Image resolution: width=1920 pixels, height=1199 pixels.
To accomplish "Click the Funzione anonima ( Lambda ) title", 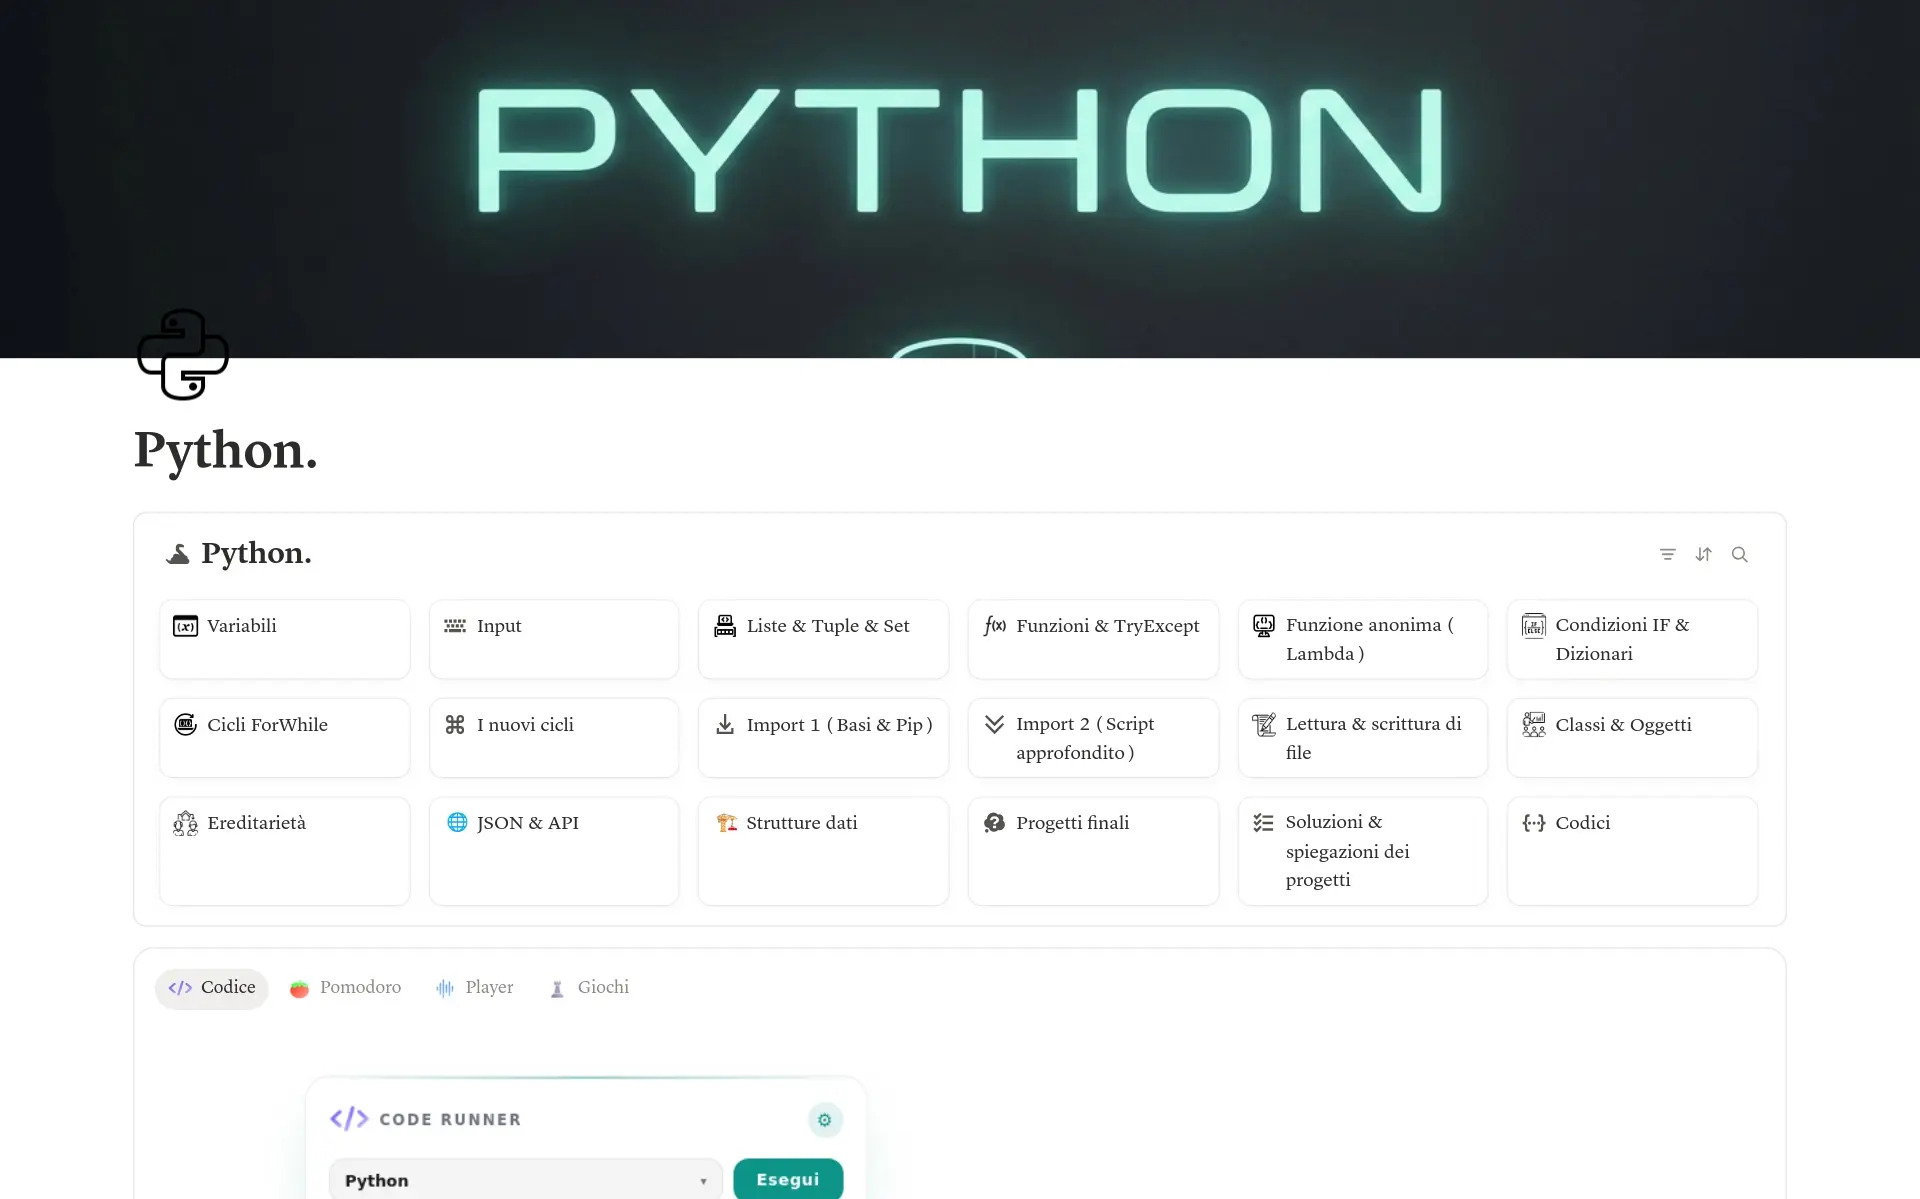I will coord(1370,639).
